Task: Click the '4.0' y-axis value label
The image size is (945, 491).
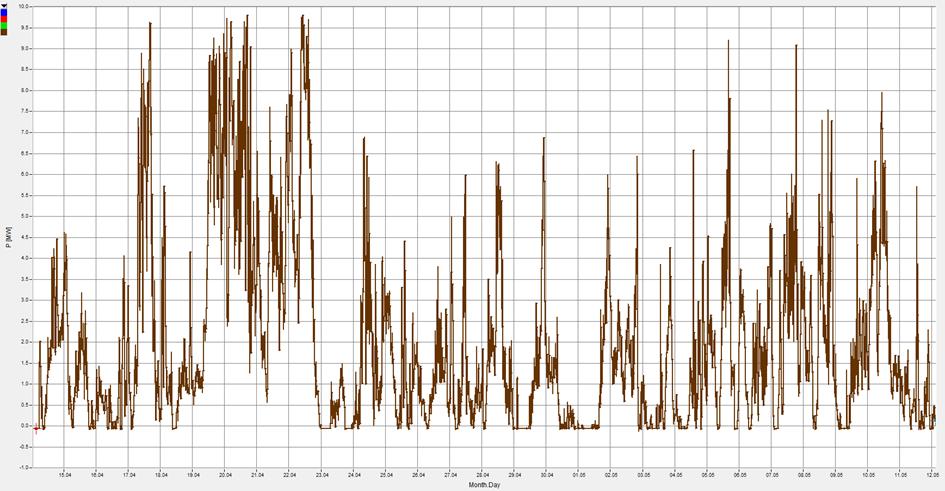Action: (x=25, y=258)
